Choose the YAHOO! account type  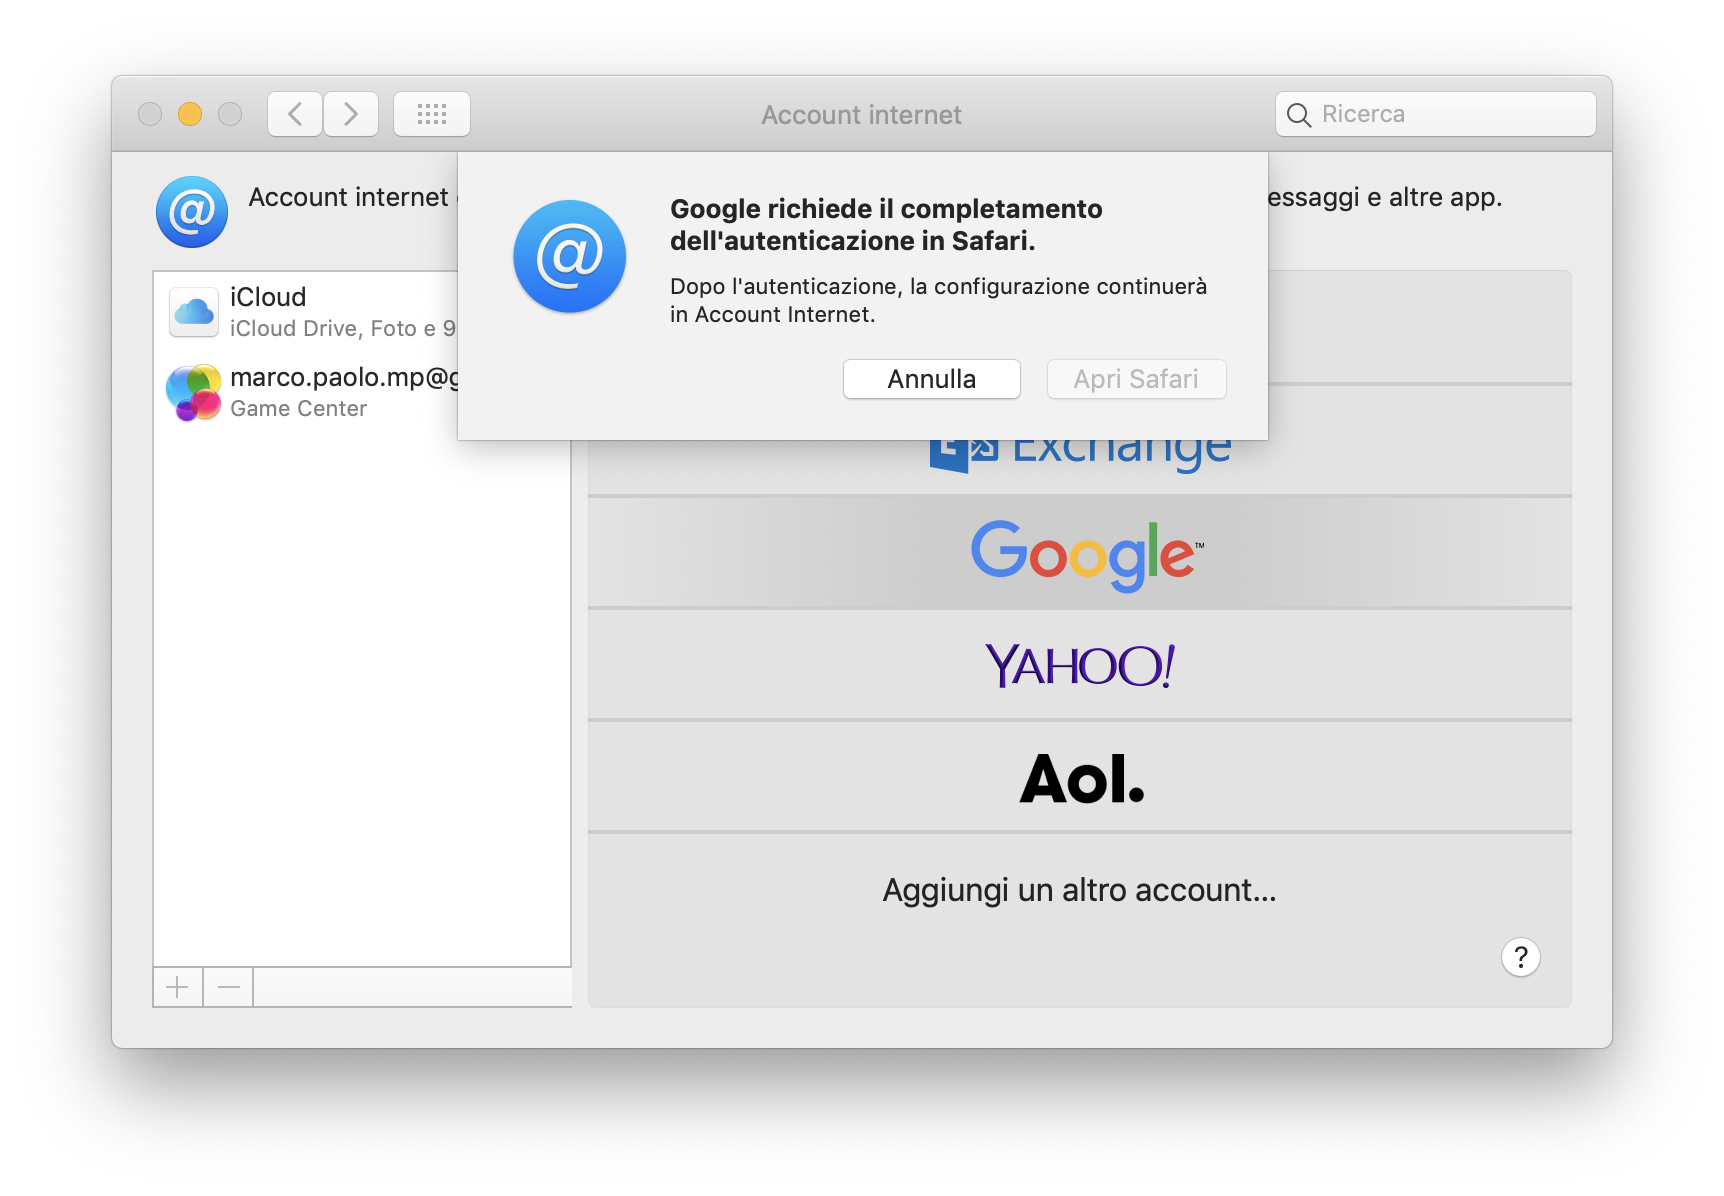click(x=1080, y=665)
